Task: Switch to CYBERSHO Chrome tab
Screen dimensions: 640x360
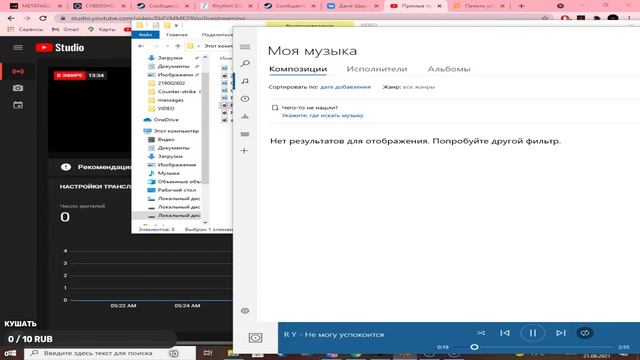Action: coord(100,6)
